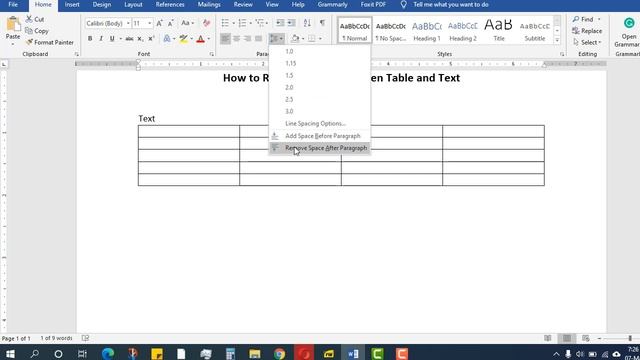Viewport: 640px width, 360px height.
Task: Apply red font color
Action: click(x=200, y=39)
